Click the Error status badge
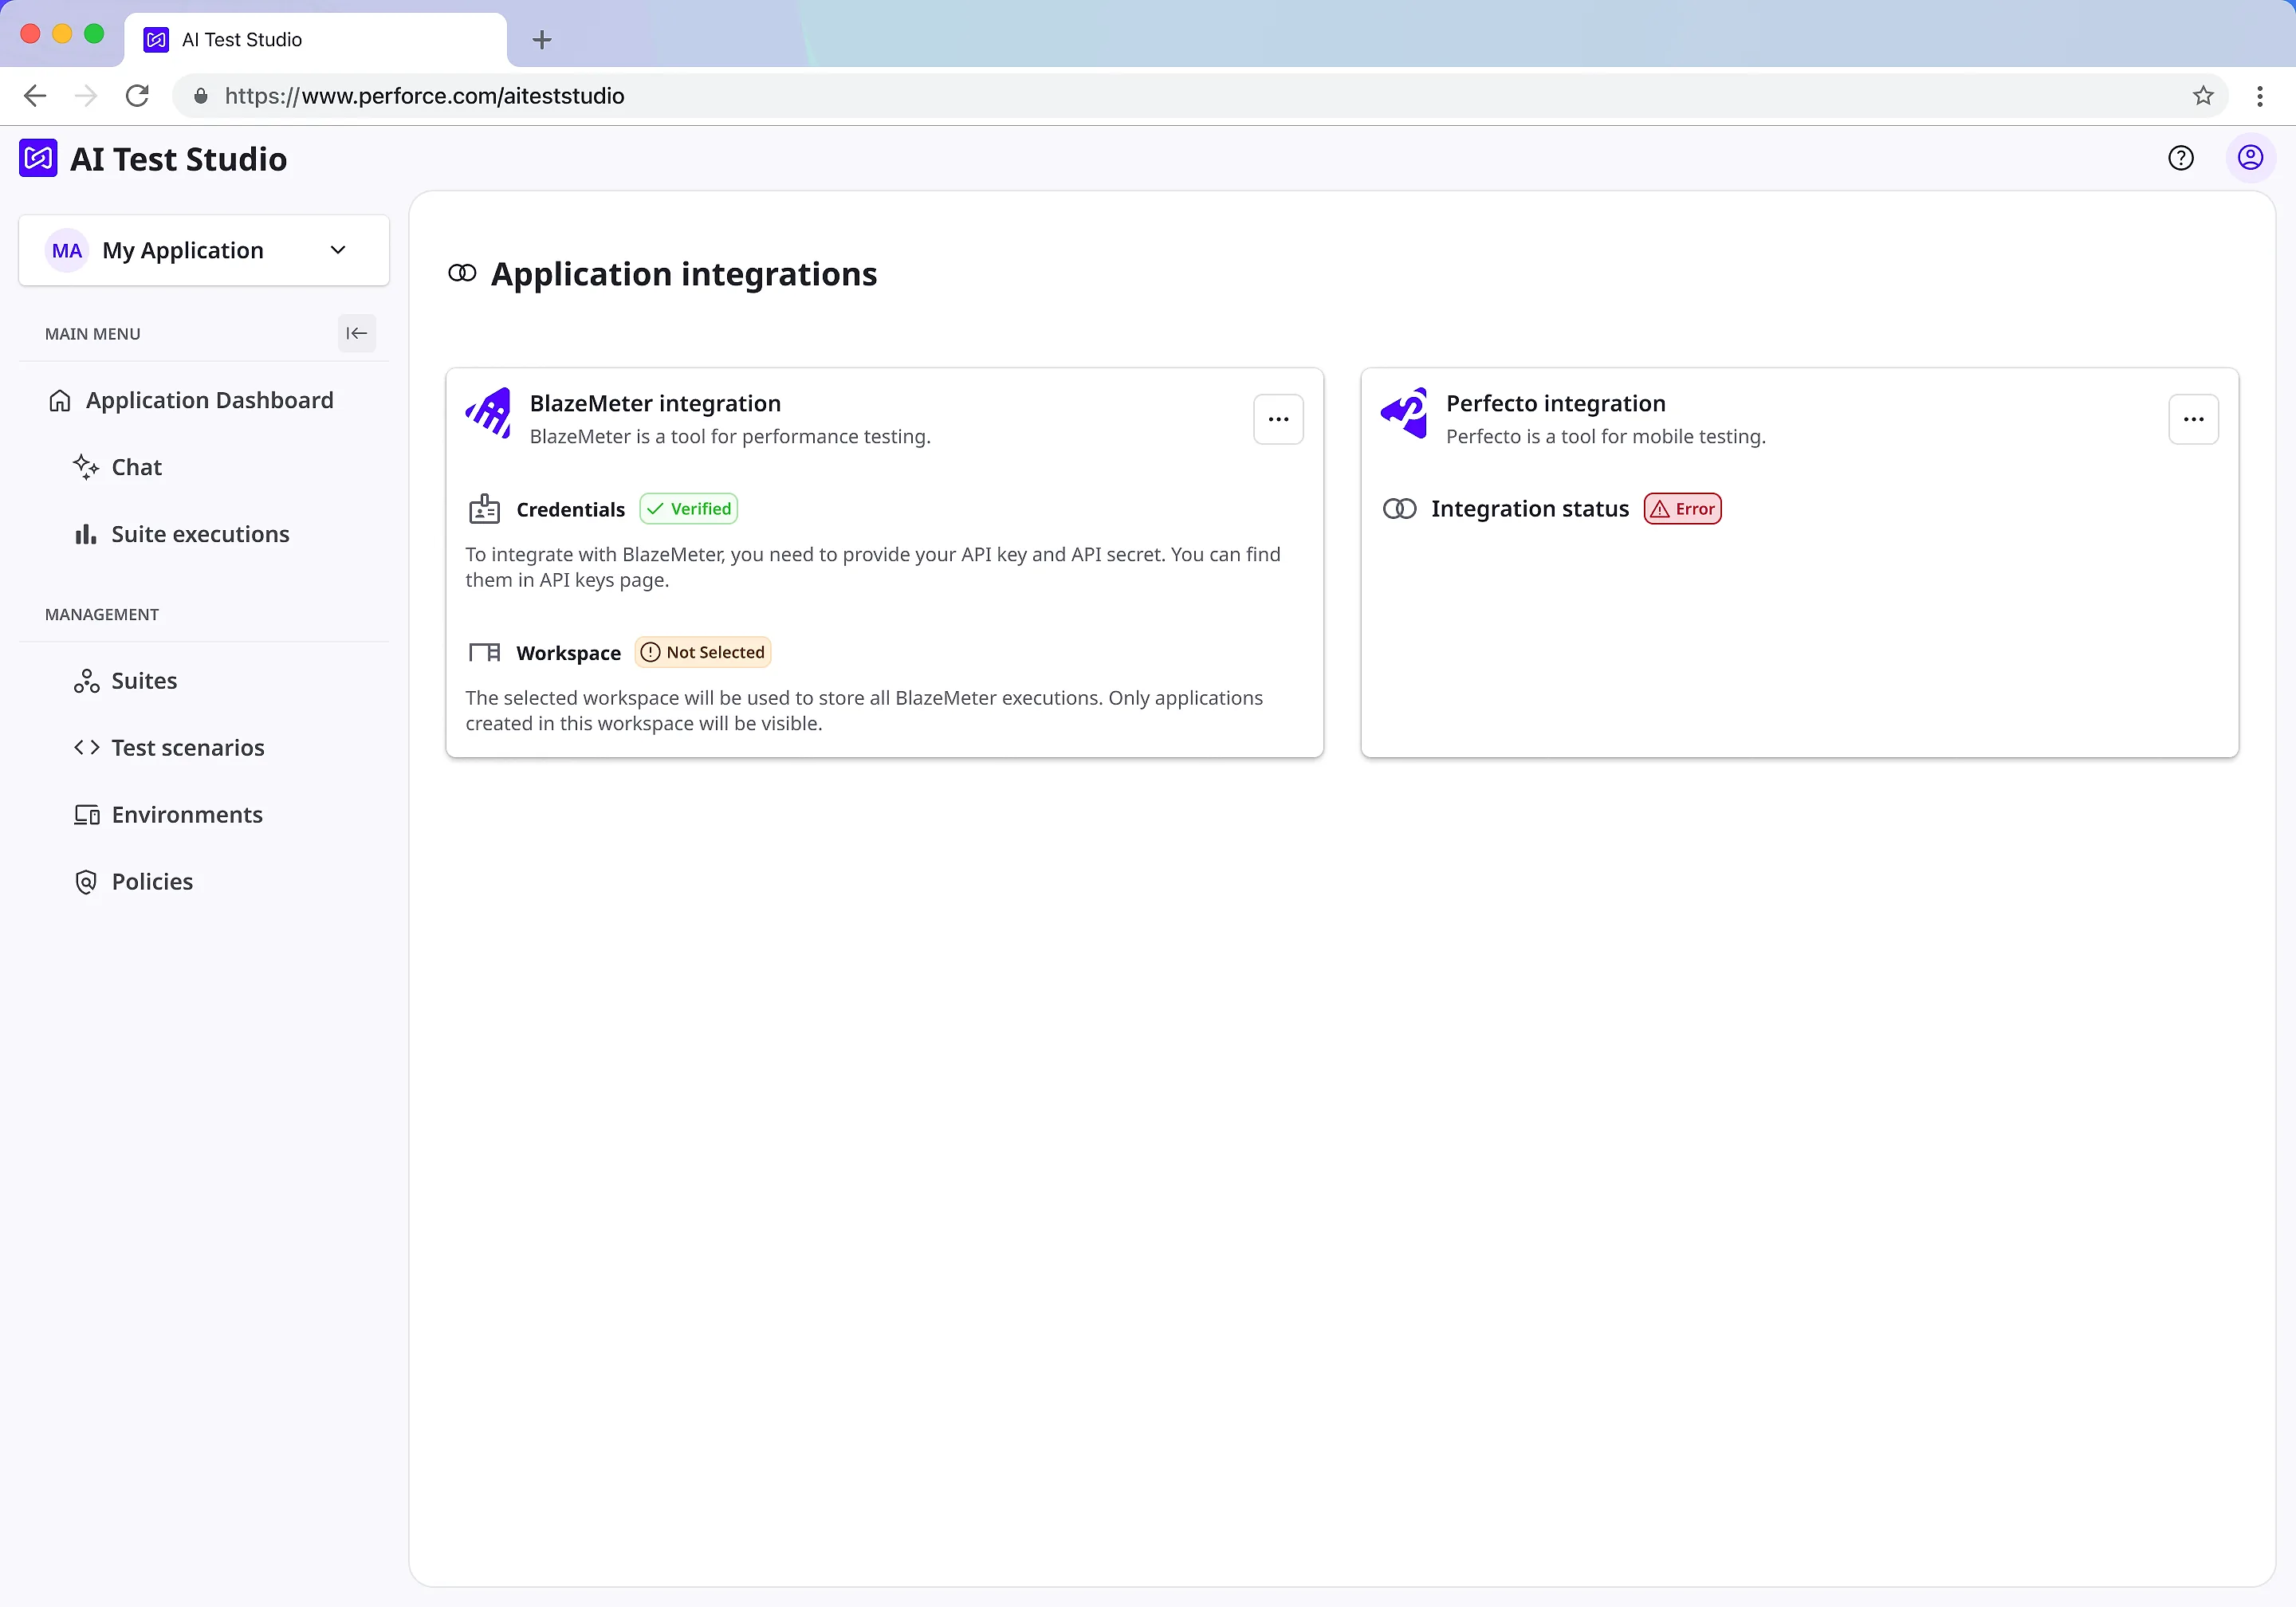Image resolution: width=2296 pixels, height=1607 pixels. tap(1682, 509)
